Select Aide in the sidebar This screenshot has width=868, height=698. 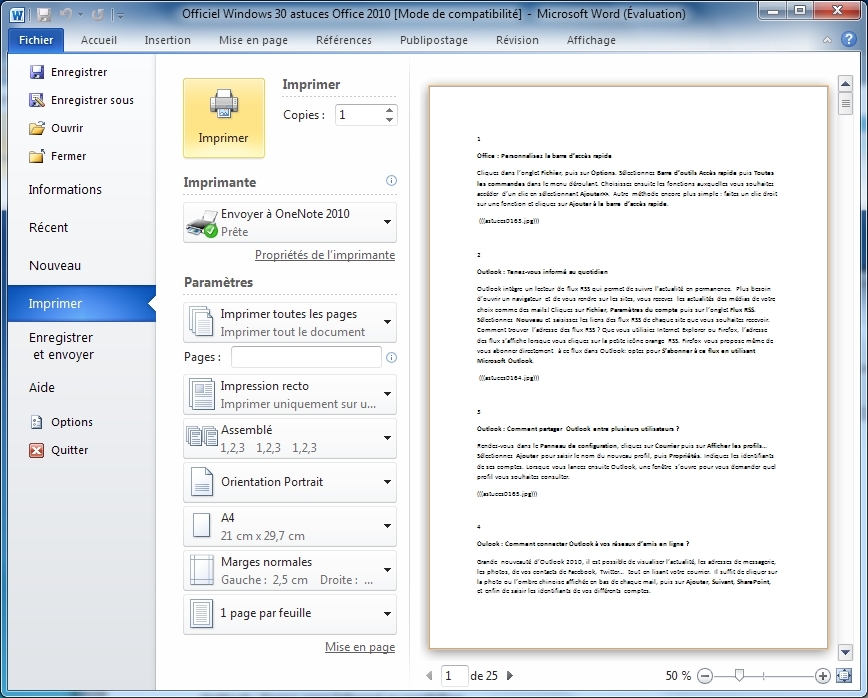point(82,387)
